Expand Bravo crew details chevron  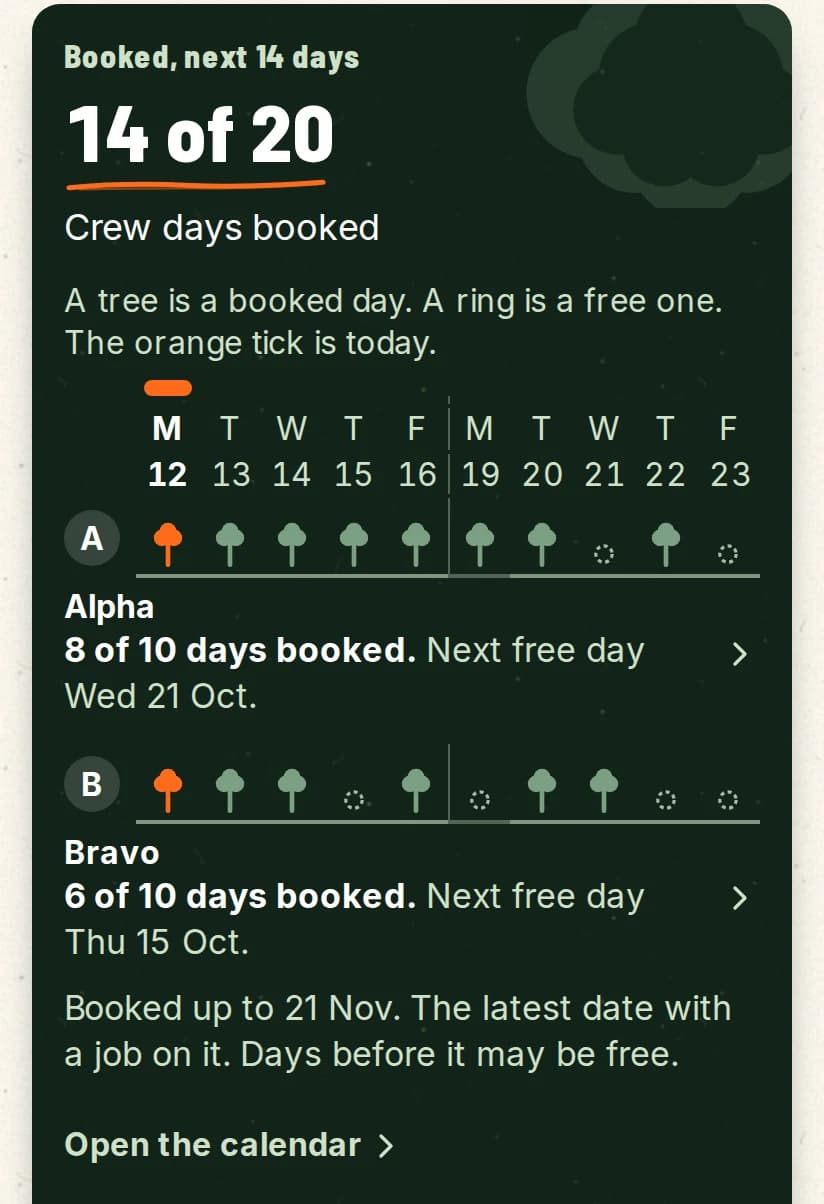pyautogui.click(x=739, y=898)
